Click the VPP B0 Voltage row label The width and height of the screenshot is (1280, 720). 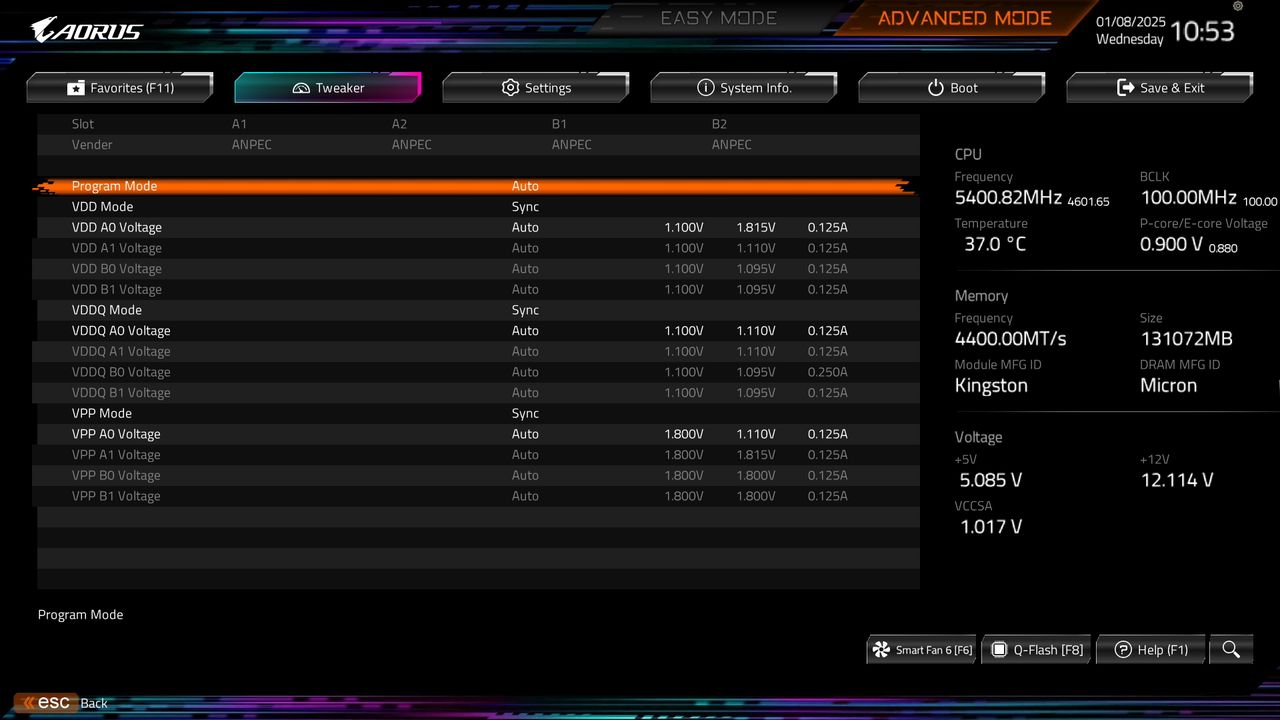(116, 475)
